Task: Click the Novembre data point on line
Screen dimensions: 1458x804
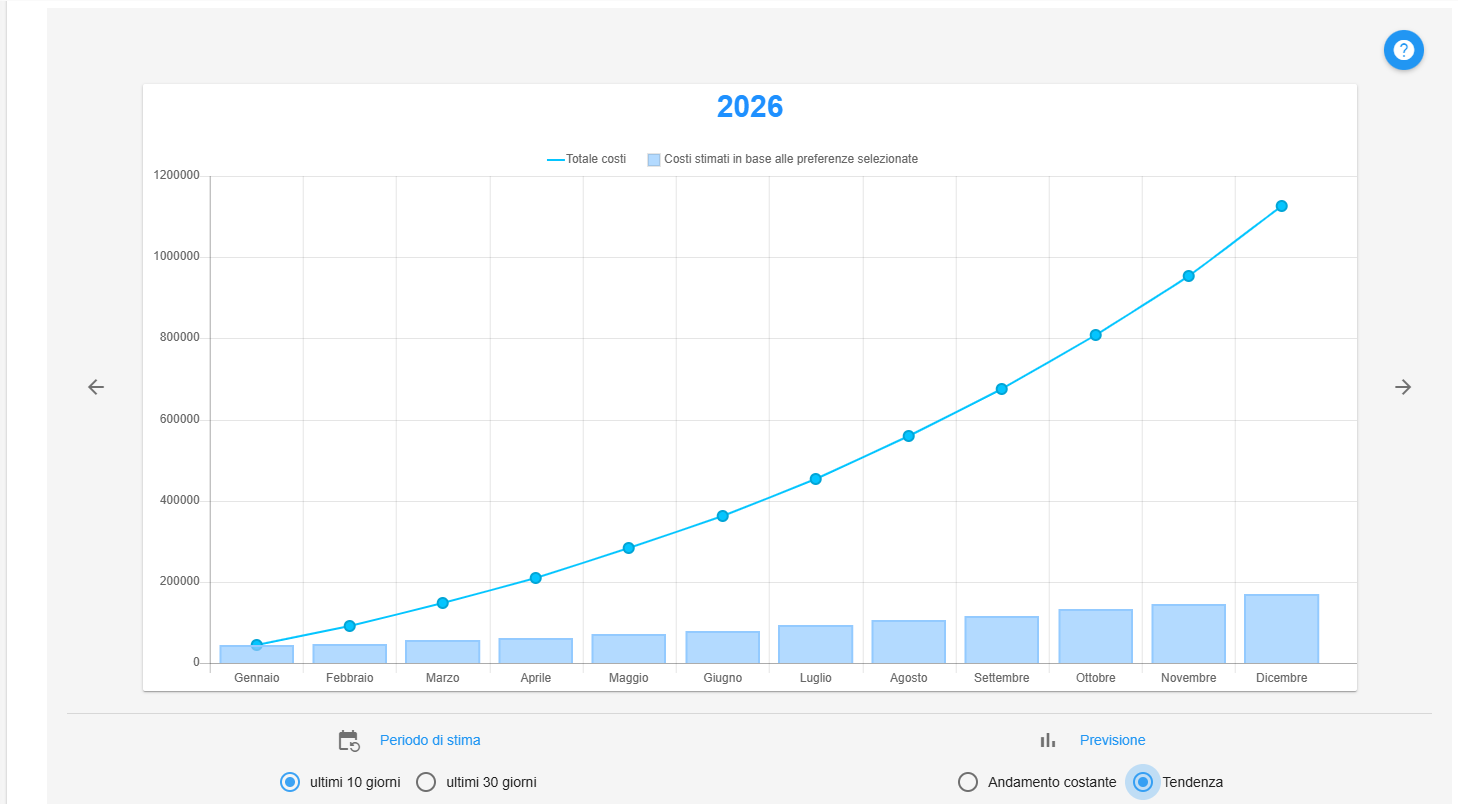Action: [1188, 276]
